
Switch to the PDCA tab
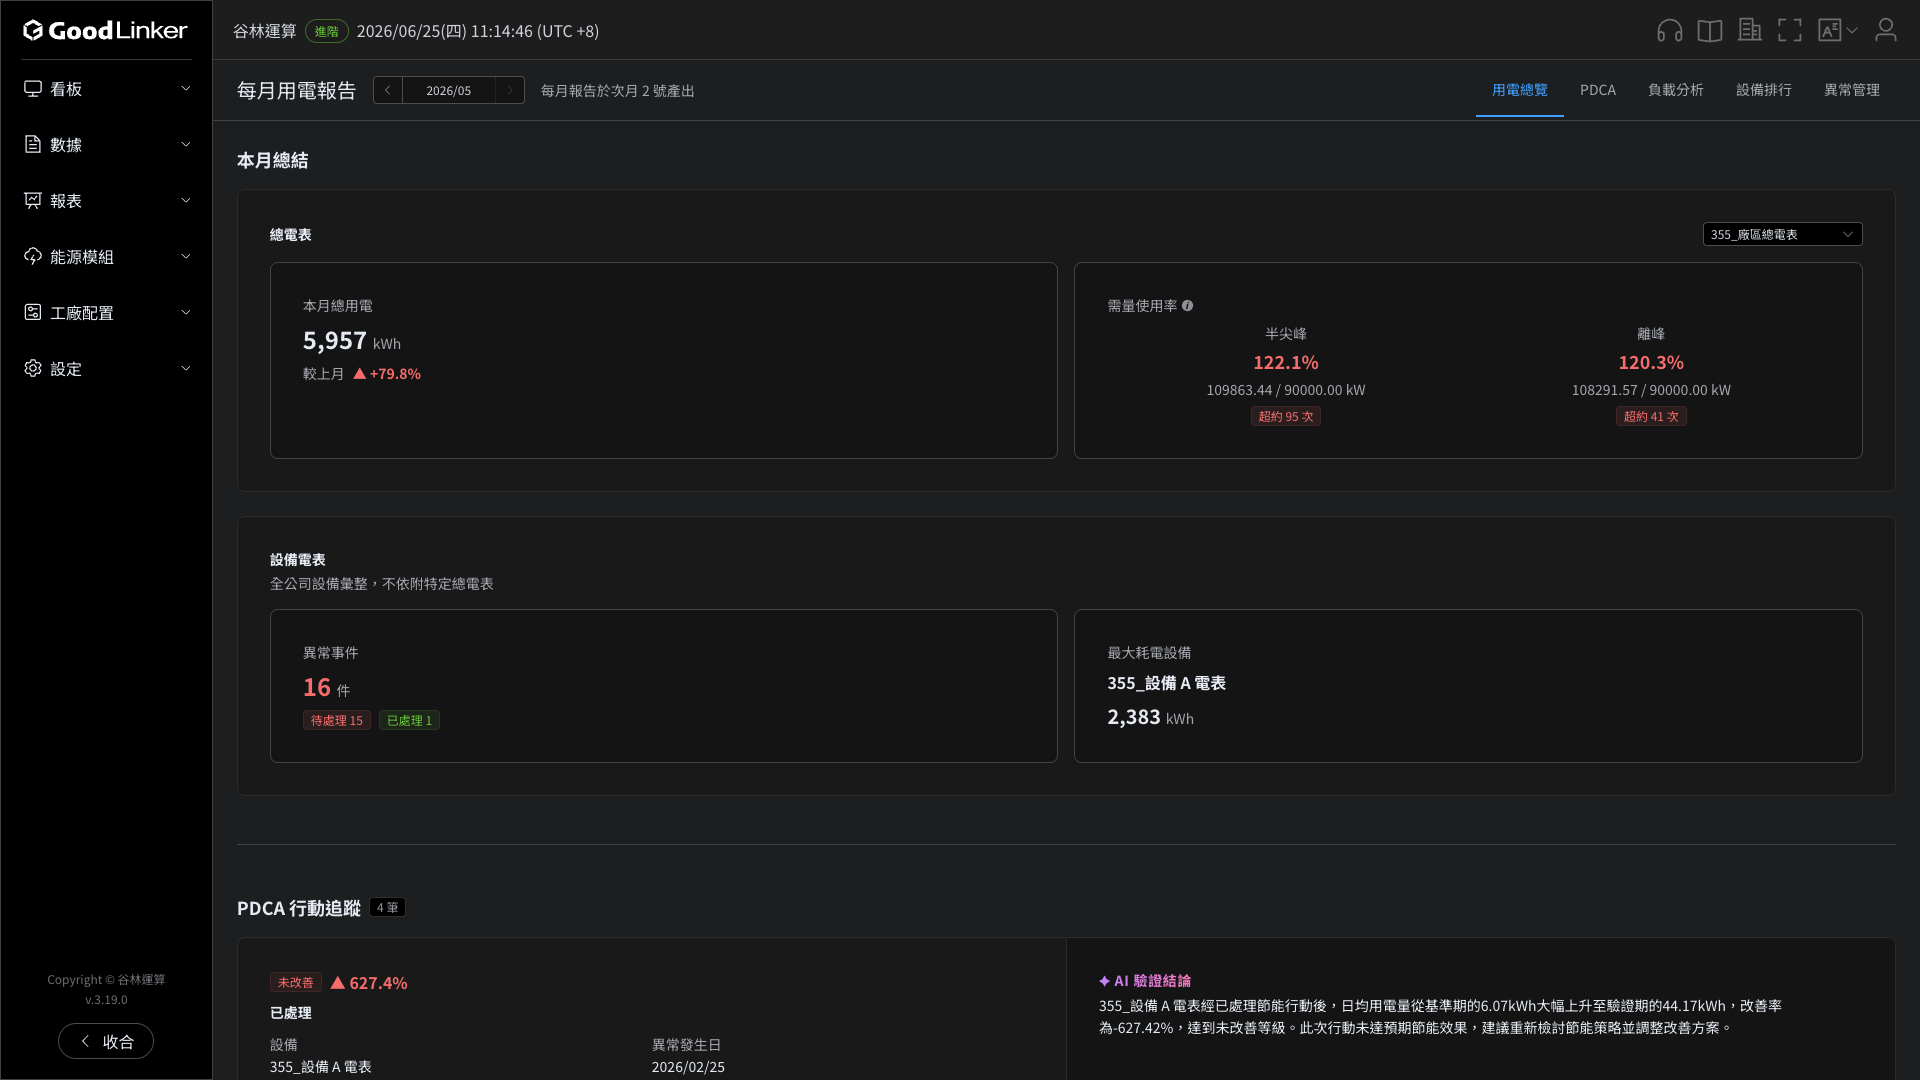[1598, 90]
